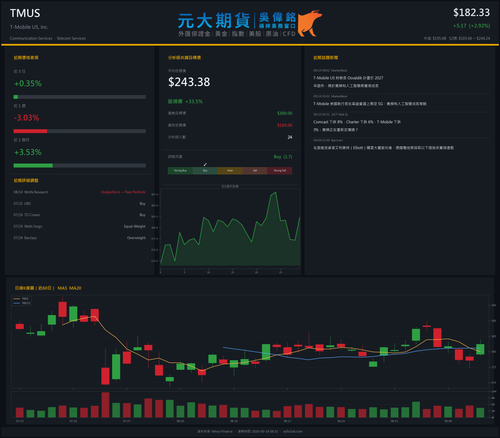Select the light green Buy rating segment
Screen dimensions: 500x438
pyautogui.click(x=205, y=171)
